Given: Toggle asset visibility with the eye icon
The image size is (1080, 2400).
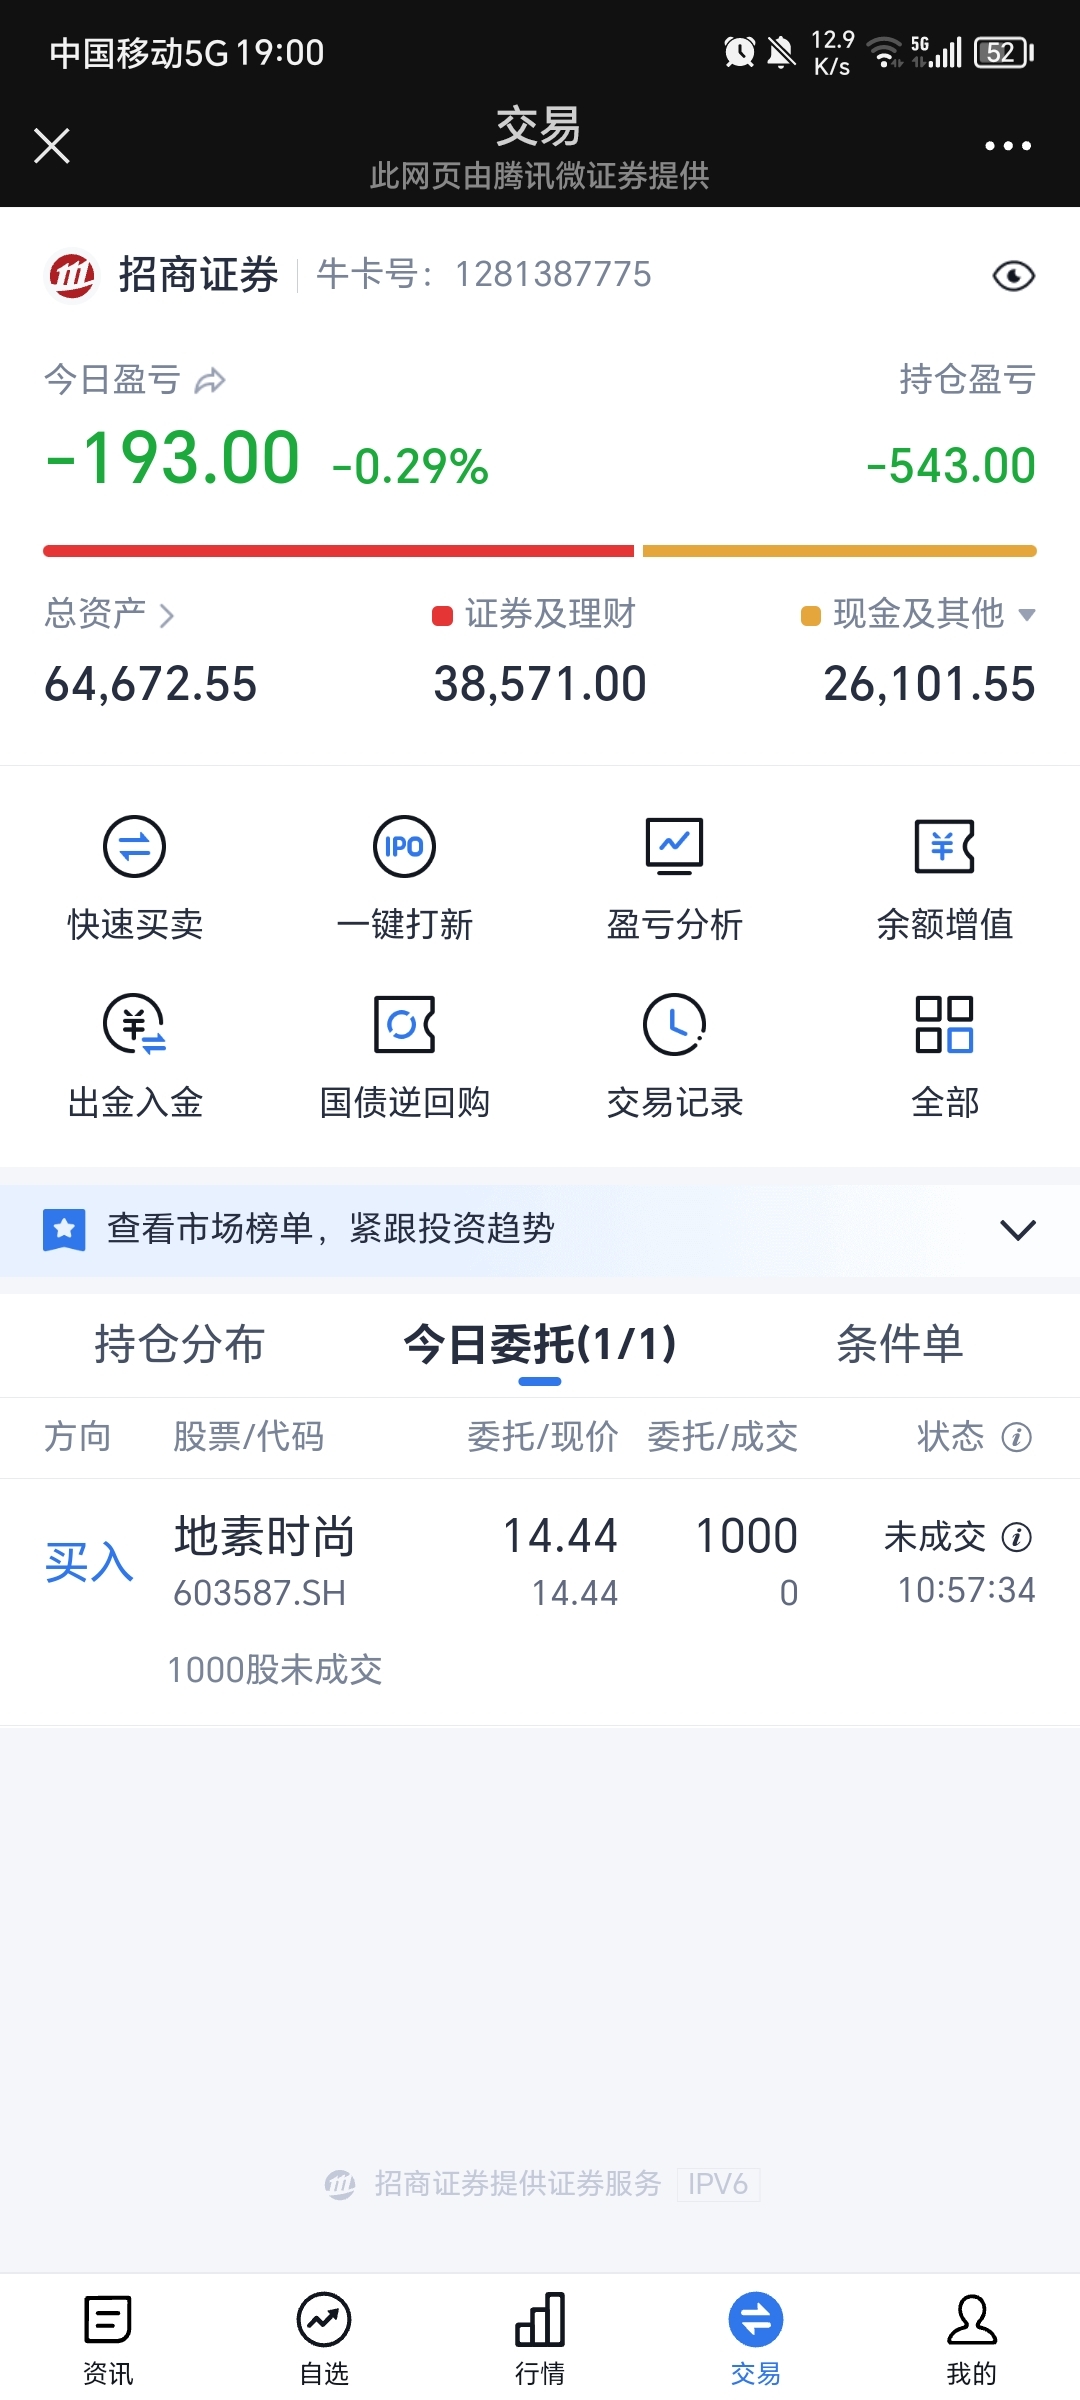Looking at the screenshot, I should (x=1013, y=275).
